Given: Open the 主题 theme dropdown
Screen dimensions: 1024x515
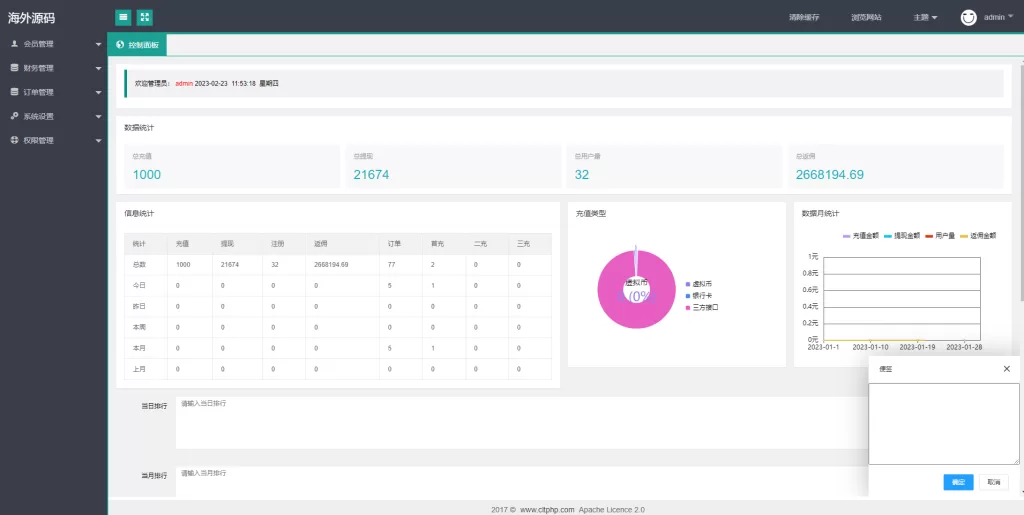Looking at the screenshot, I should 924,17.
